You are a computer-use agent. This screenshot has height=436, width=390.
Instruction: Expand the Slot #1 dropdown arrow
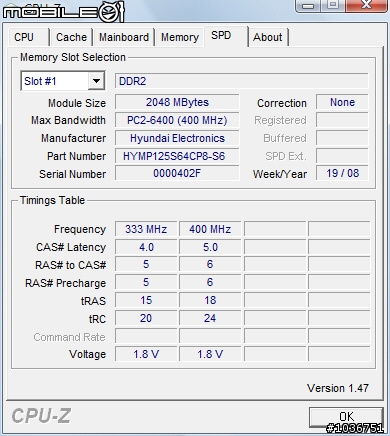[96, 81]
